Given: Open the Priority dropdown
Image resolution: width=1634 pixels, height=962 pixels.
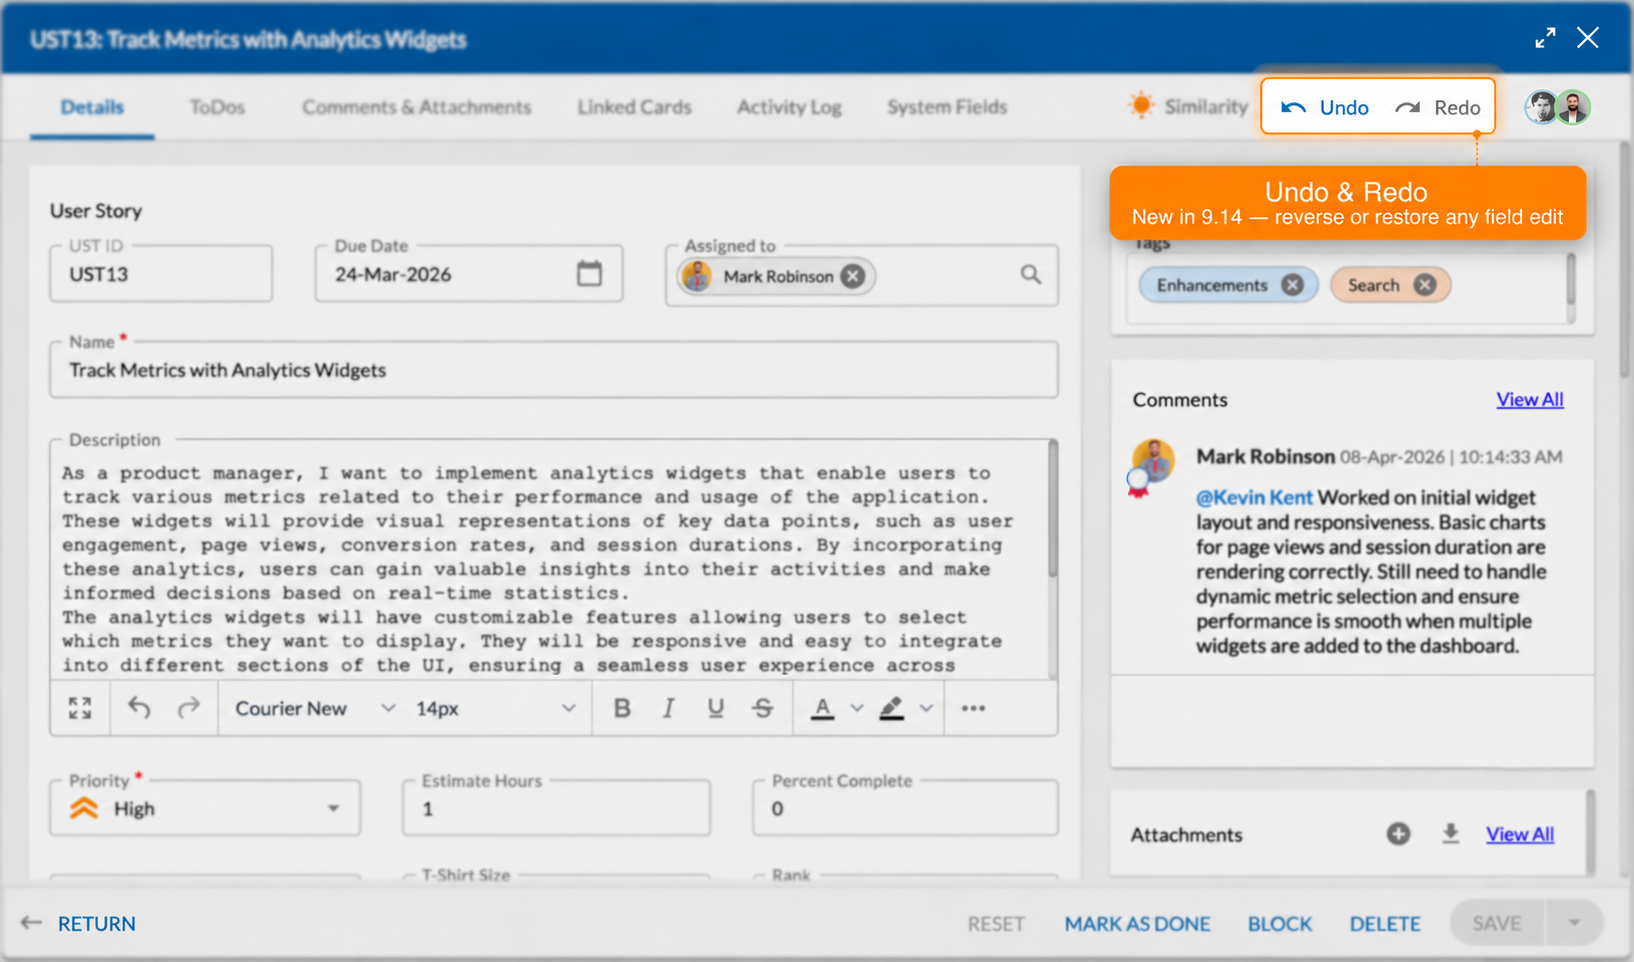Looking at the screenshot, I should pyautogui.click(x=205, y=808).
